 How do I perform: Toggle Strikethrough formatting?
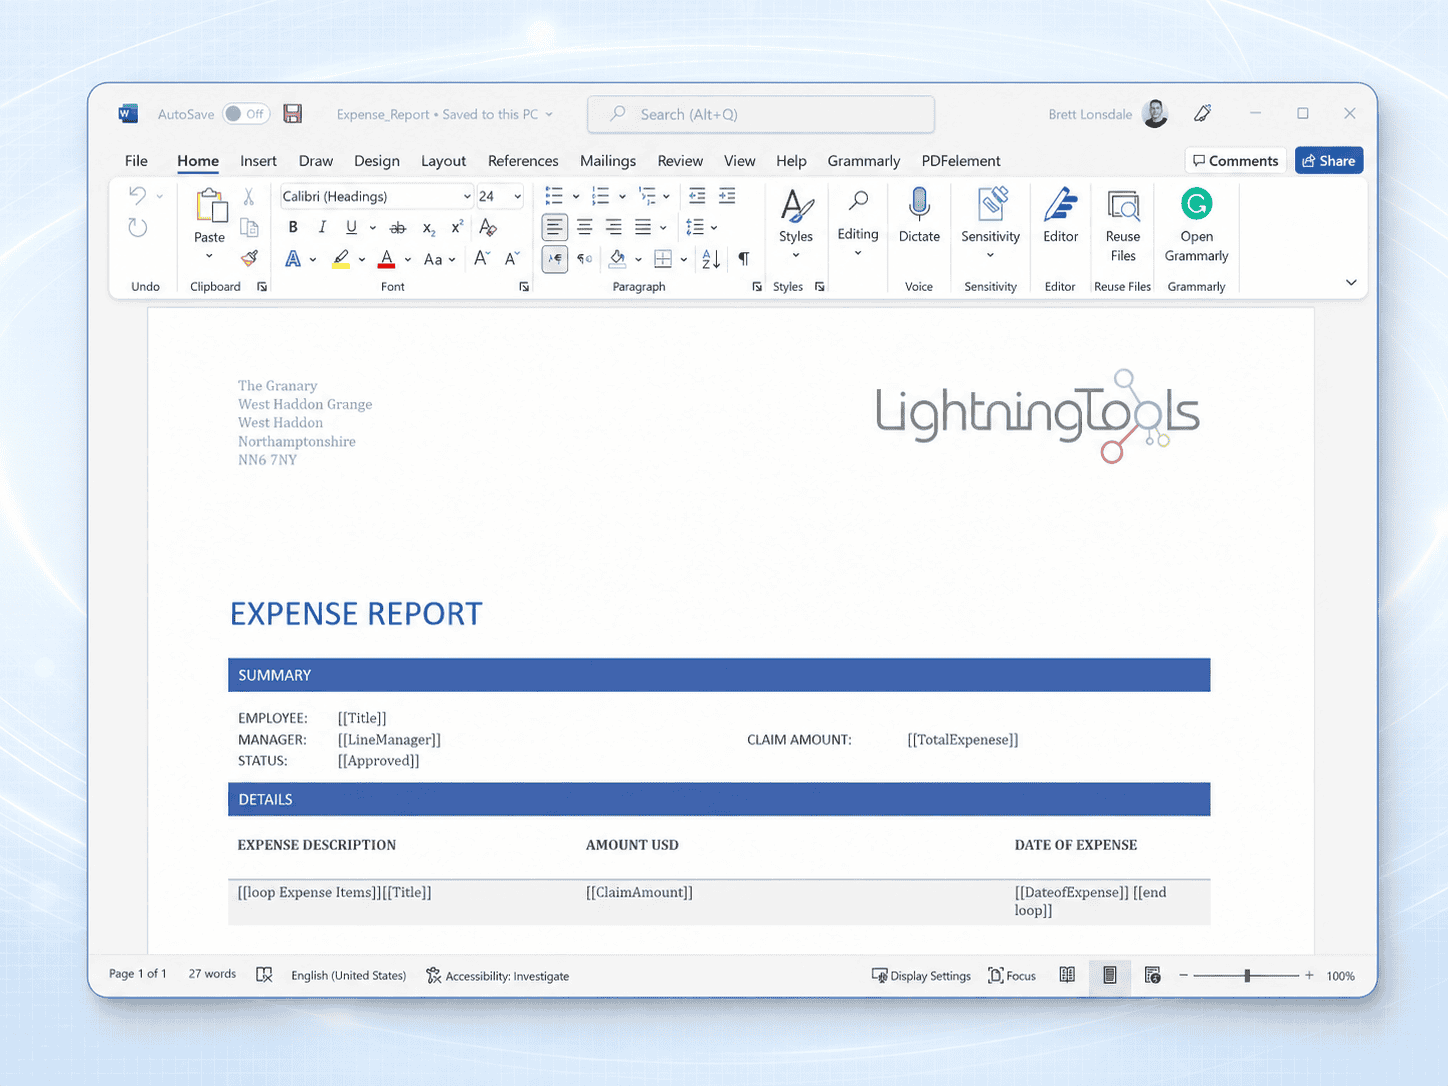tap(398, 228)
